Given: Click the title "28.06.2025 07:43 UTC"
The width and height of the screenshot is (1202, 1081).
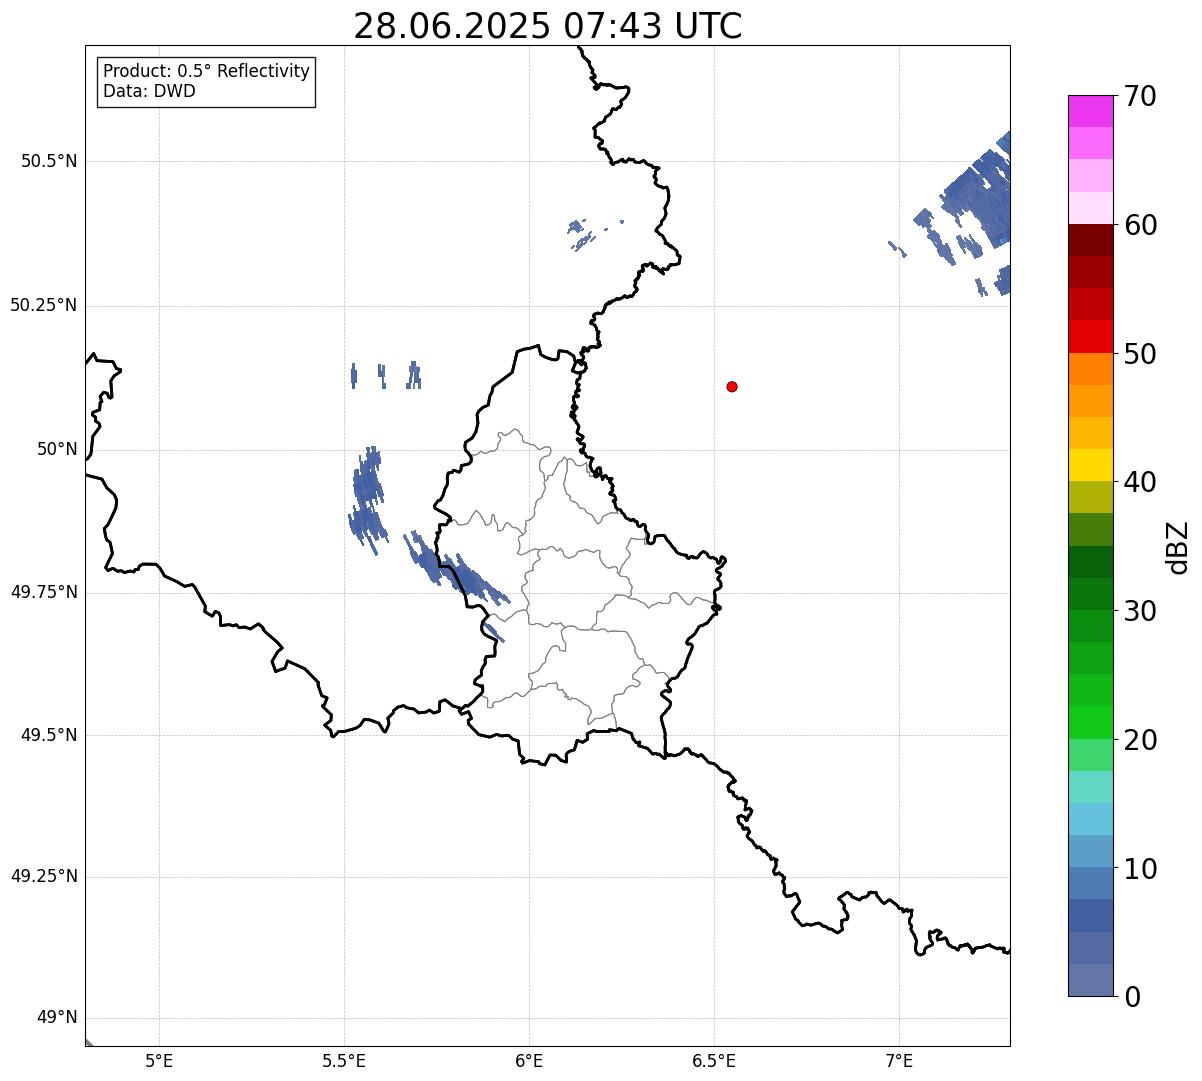Looking at the screenshot, I should pos(548,26).
